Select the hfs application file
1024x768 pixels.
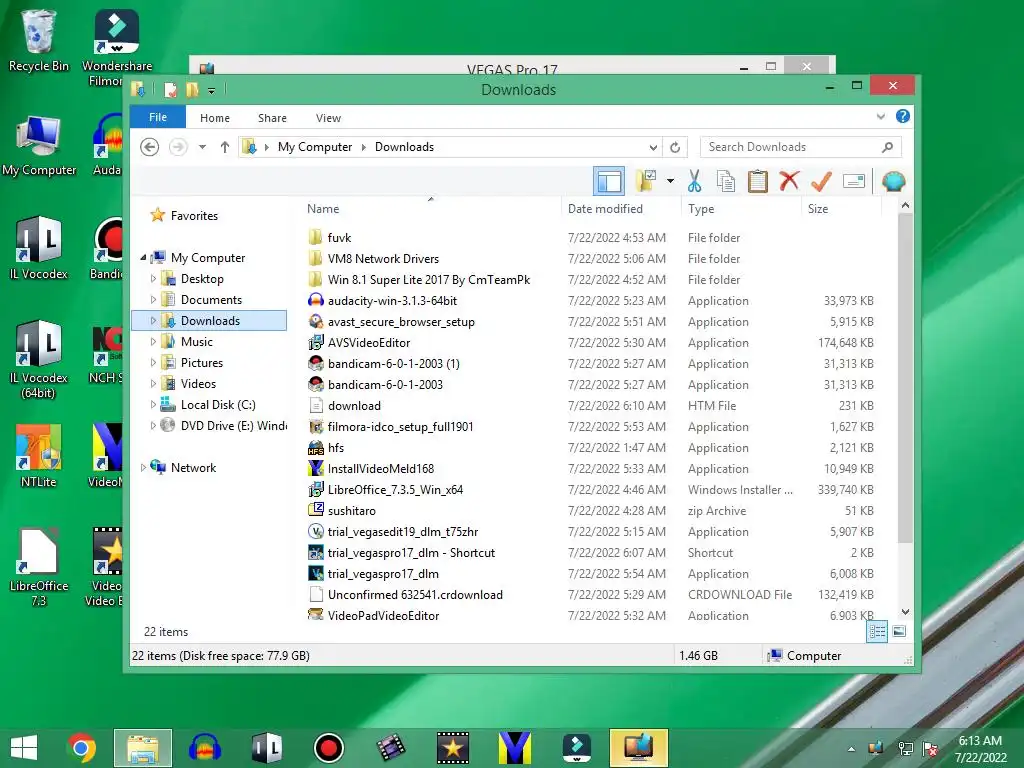(336, 447)
